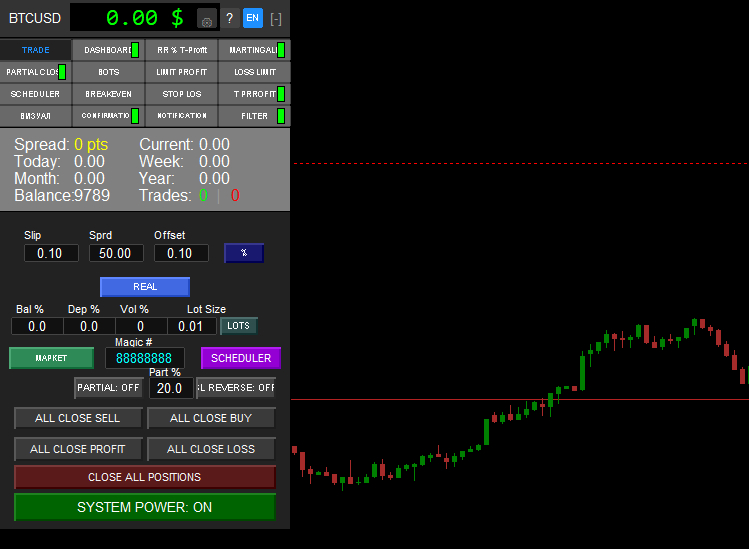Open the BREAKEVEN tab
This screenshot has height=549, width=749.
(108, 94)
